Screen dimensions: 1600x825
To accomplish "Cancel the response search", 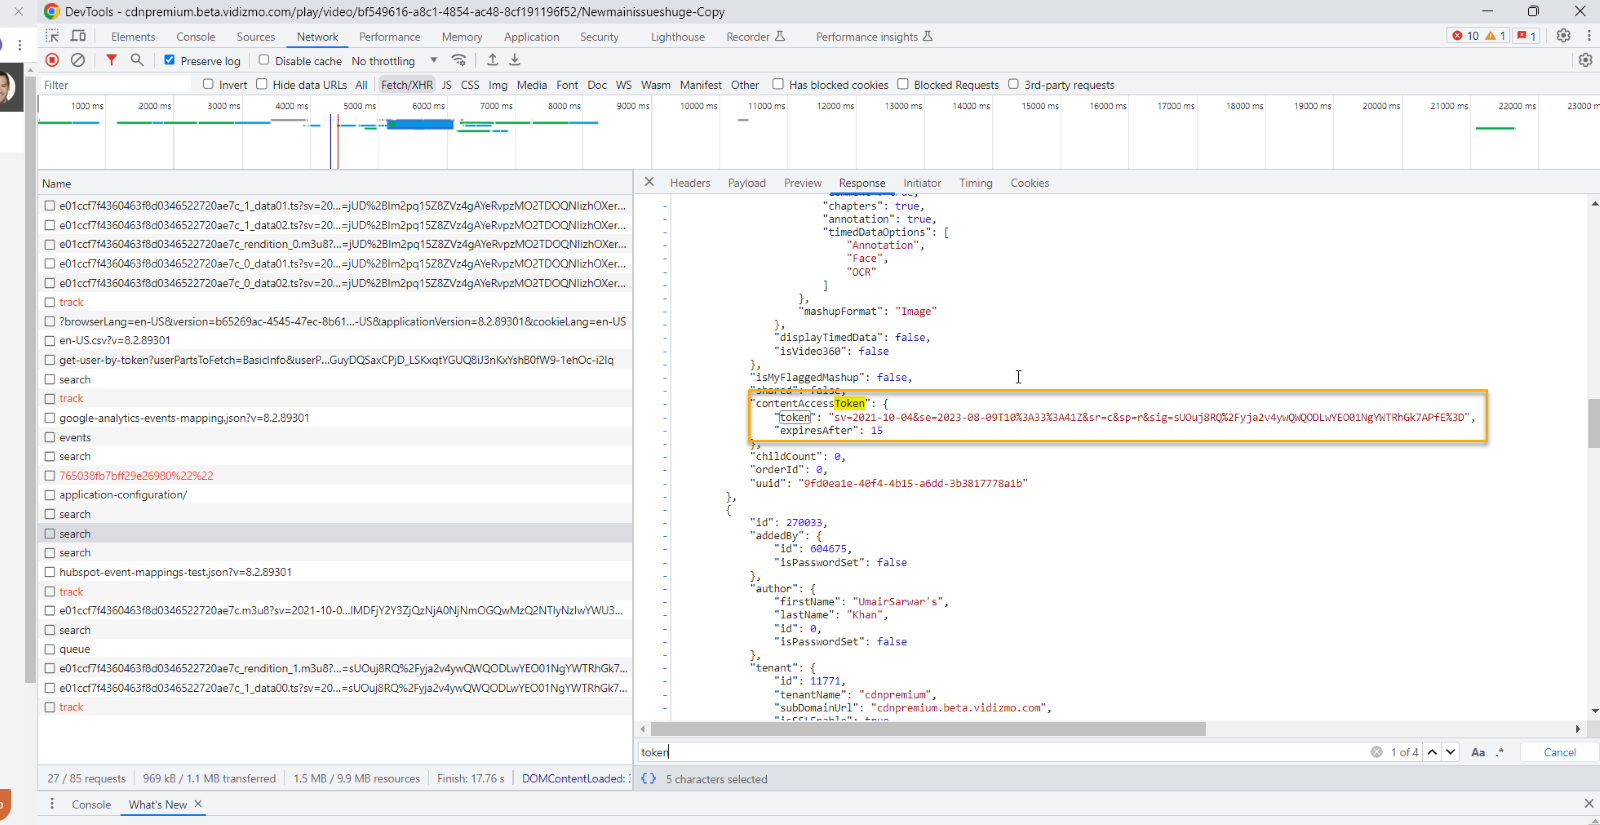I will click(1559, 752).
